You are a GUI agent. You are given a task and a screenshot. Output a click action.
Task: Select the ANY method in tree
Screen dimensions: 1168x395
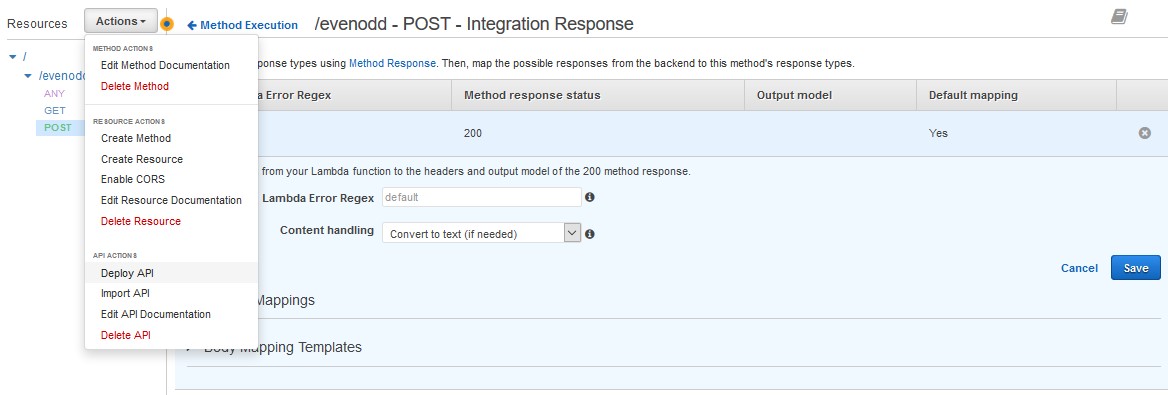tap(54, 93)
